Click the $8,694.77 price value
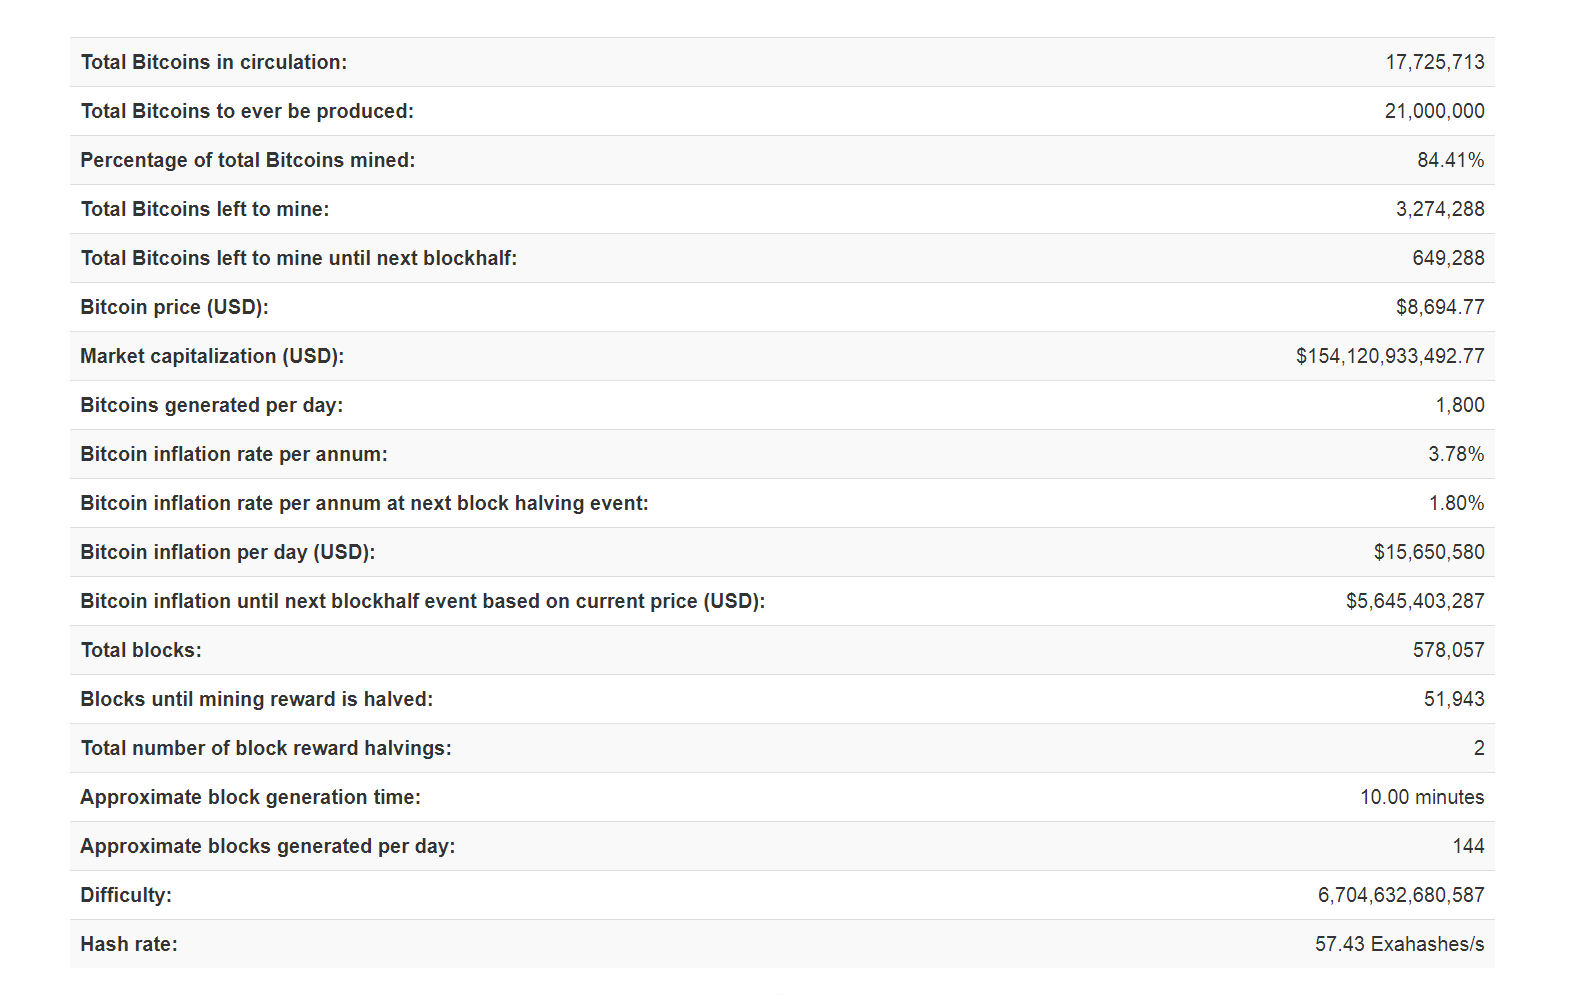Screen dimensions: 1569x995 pyautogui.click(x=1439, y=307)
